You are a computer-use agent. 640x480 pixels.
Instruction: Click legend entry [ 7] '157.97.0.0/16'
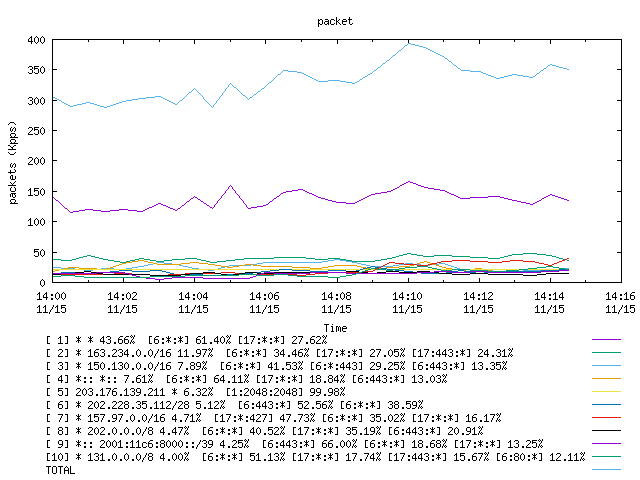pyautogui.click(x=126, y=418)
